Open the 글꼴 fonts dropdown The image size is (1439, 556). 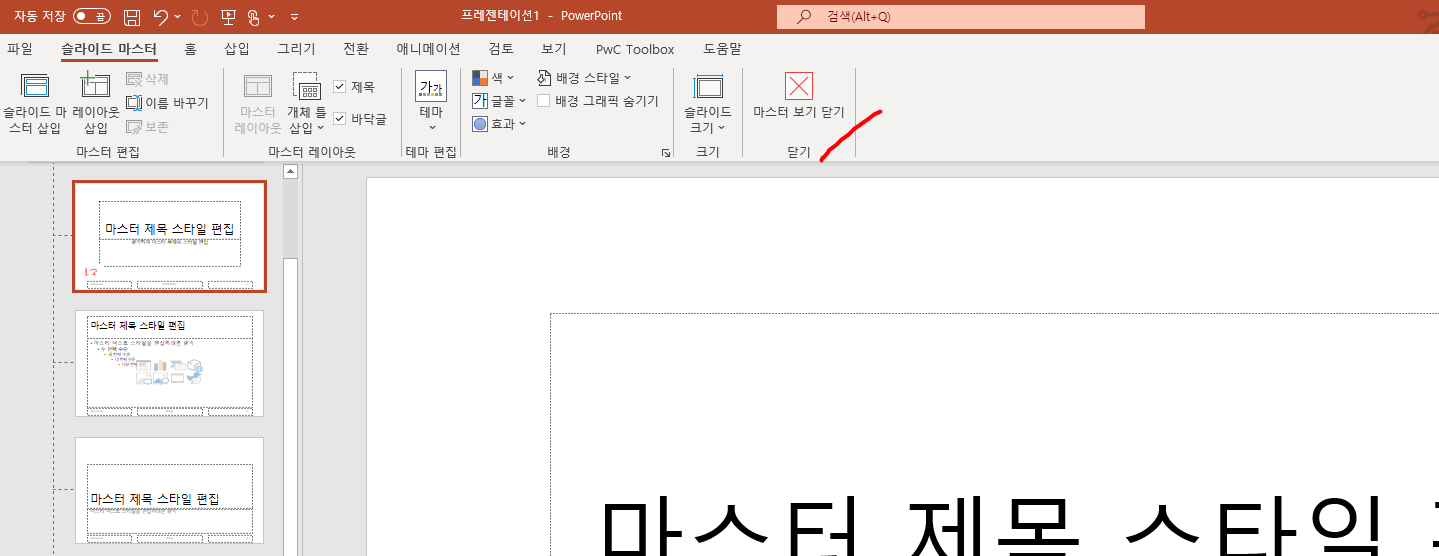coord(499,101)
